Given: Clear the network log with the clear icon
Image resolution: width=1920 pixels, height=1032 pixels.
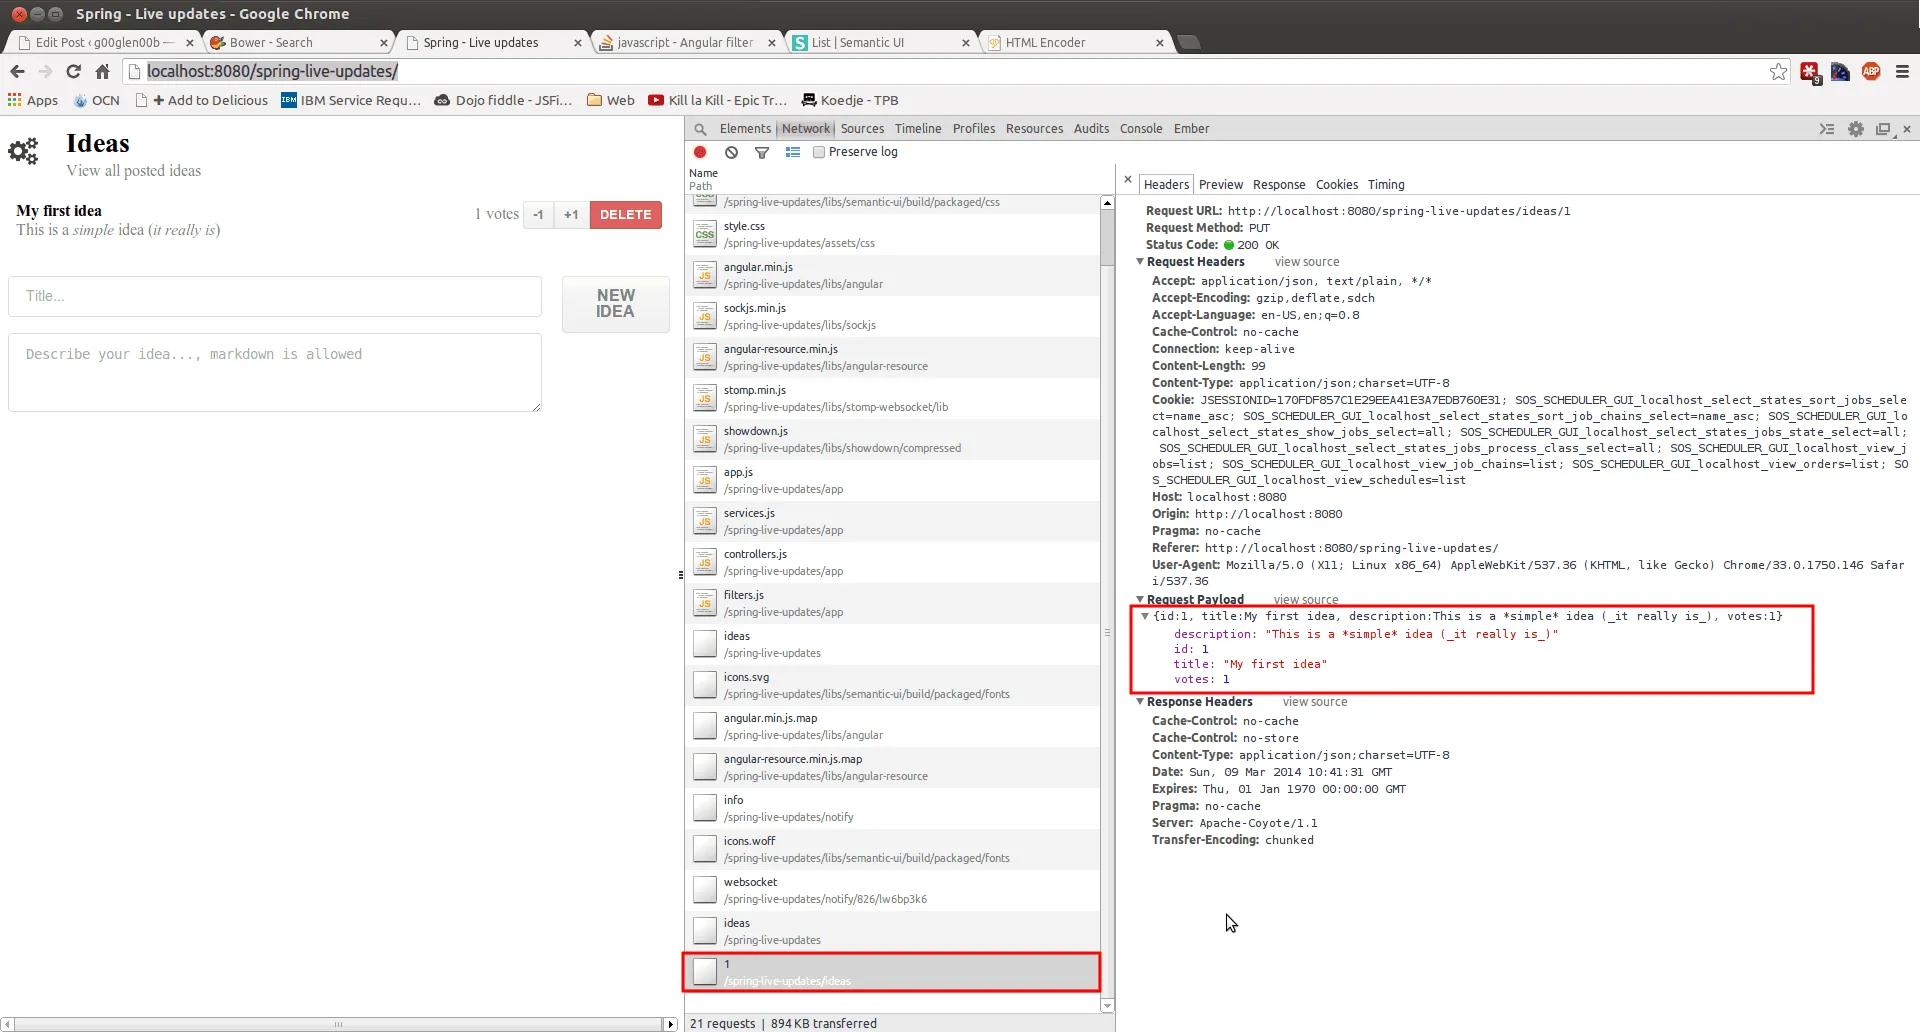Looking at the screenshot, I should point(732,152).
